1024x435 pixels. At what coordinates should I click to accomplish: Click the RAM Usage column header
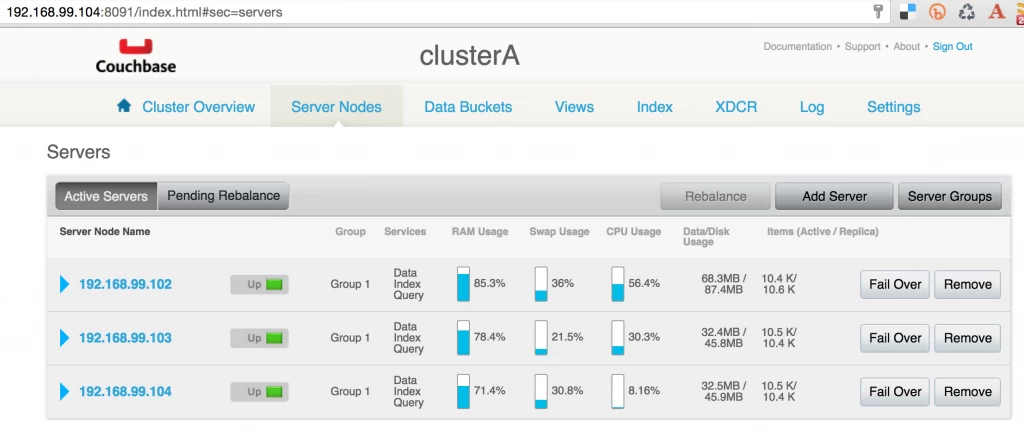pyautogui.click(x=480, y=231)
